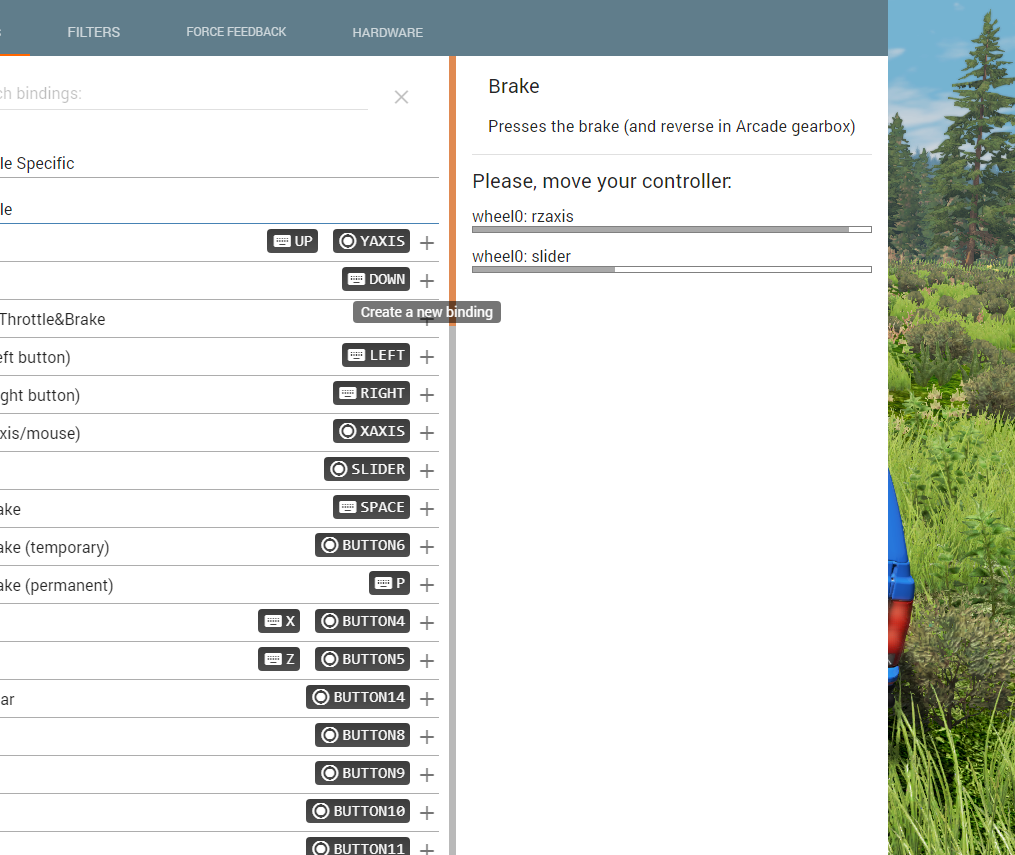Add a binding next to BUTTON4
Image resolution: width=1015 pixels, height=855 pixels.
[427, 623]
